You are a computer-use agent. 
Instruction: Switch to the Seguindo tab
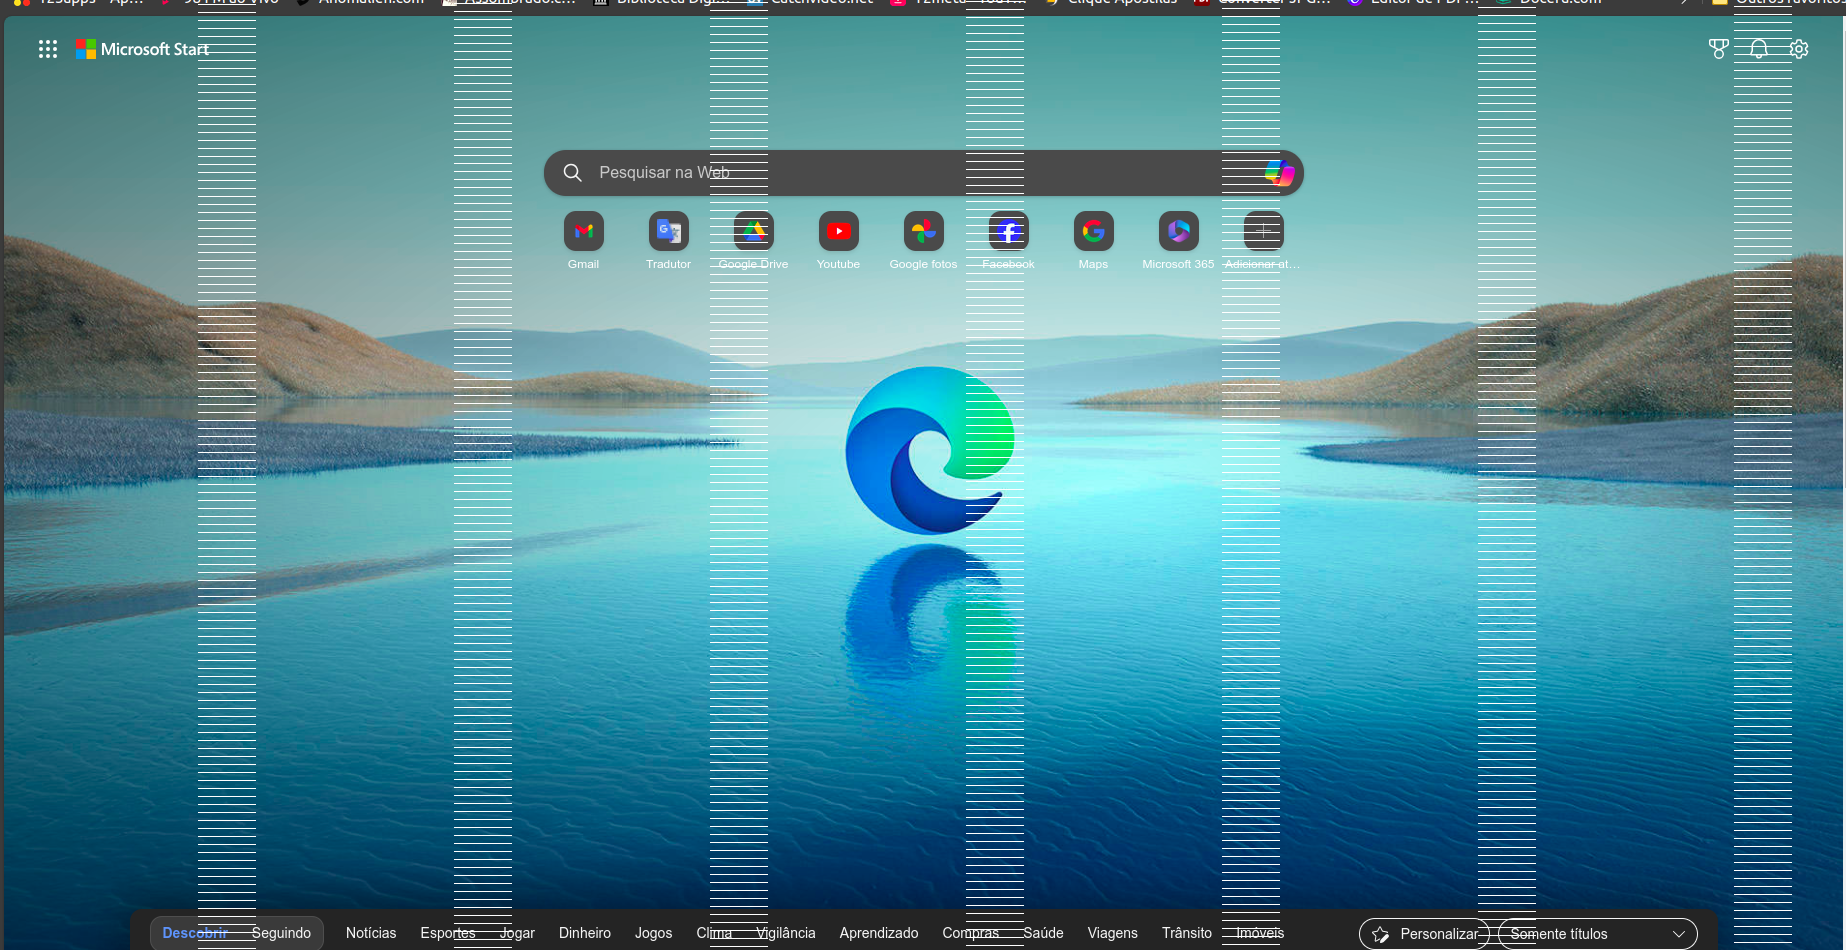pyautogui.click(x=281, y=933)
